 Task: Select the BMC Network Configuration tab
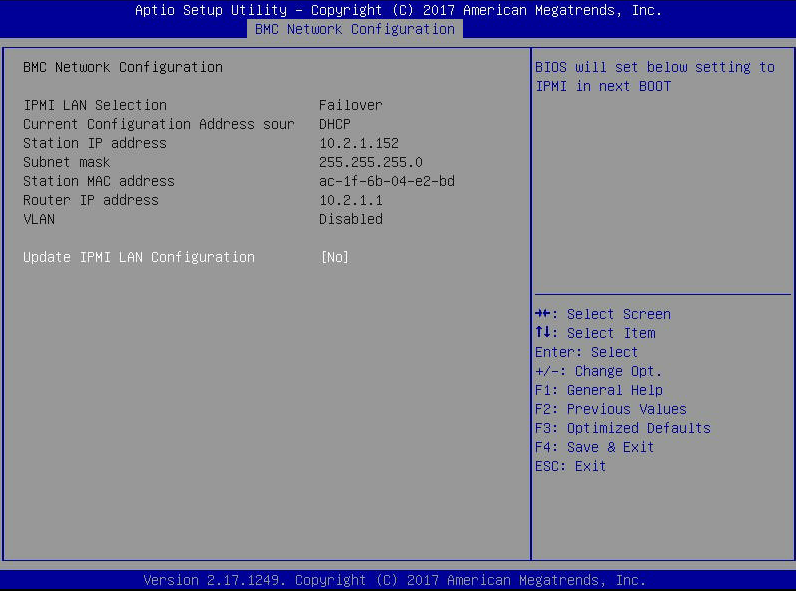[355, 29]
